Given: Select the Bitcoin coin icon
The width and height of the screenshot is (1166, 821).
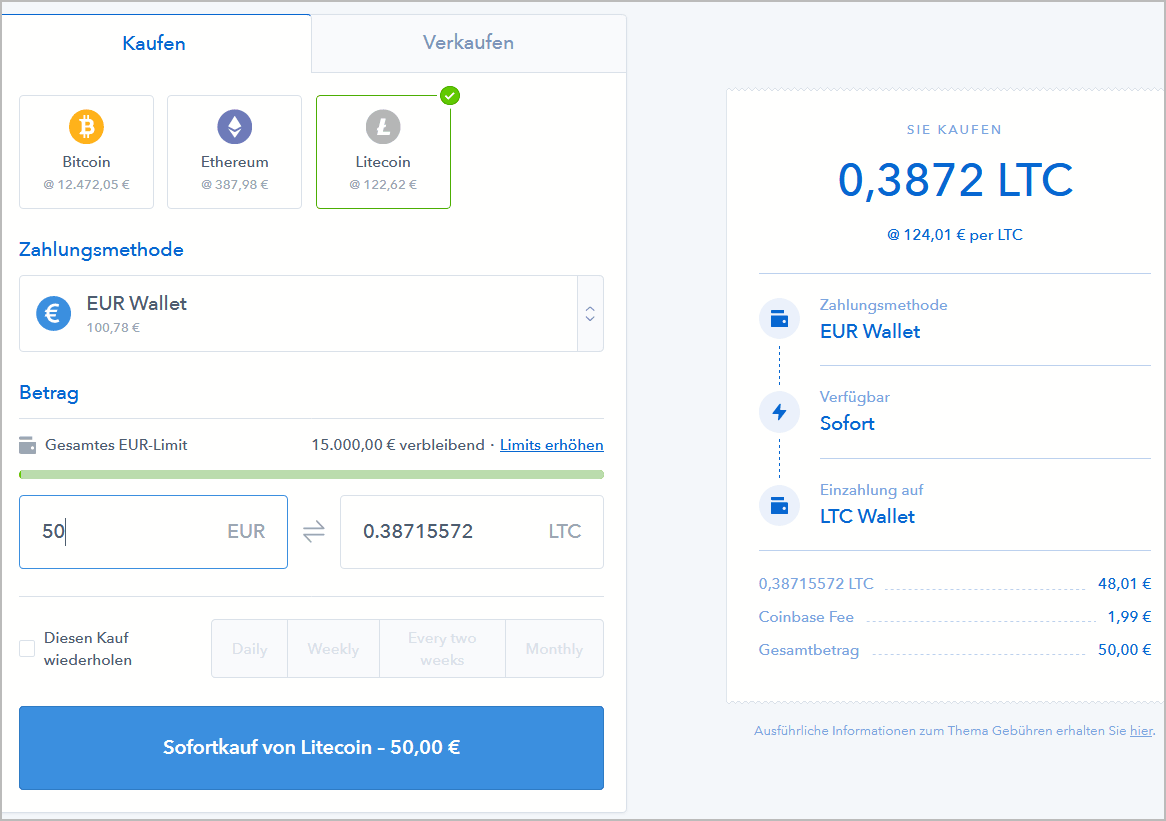Looking at the screenshot, I should [x=86, y=127].
